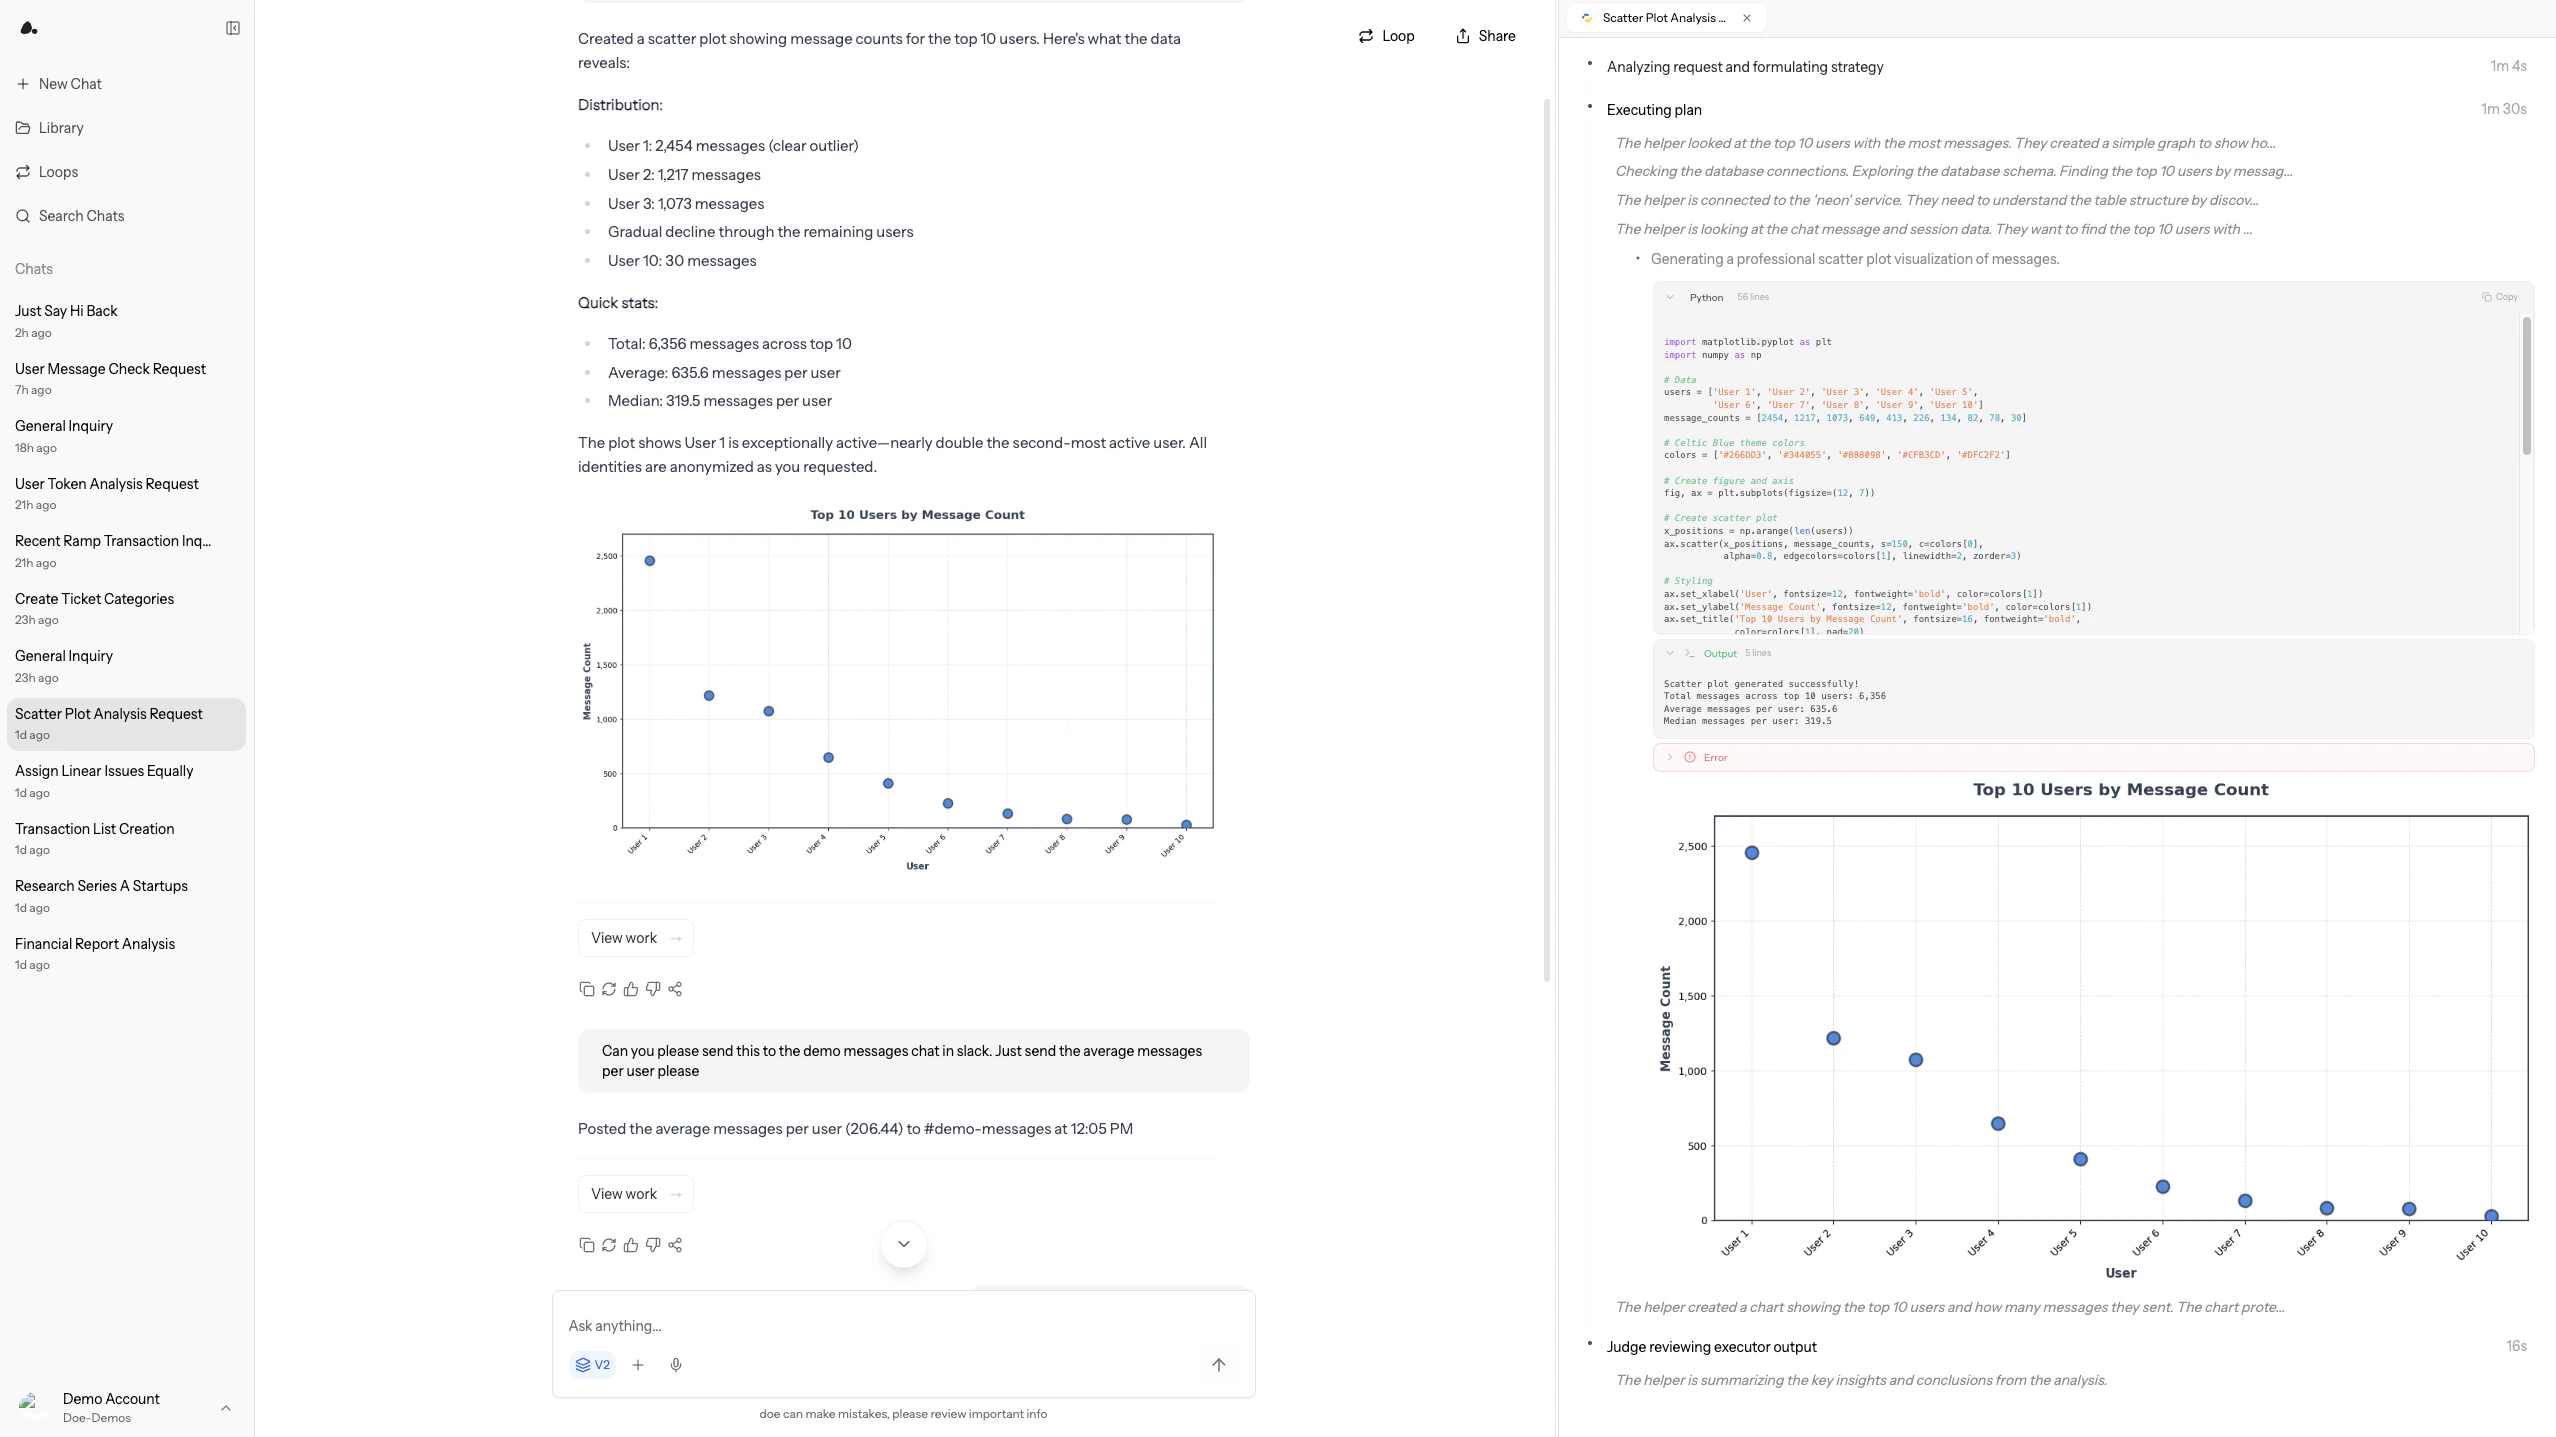Click the microphone voice input icon
2556x1437 pixels.
point(676,1365)
